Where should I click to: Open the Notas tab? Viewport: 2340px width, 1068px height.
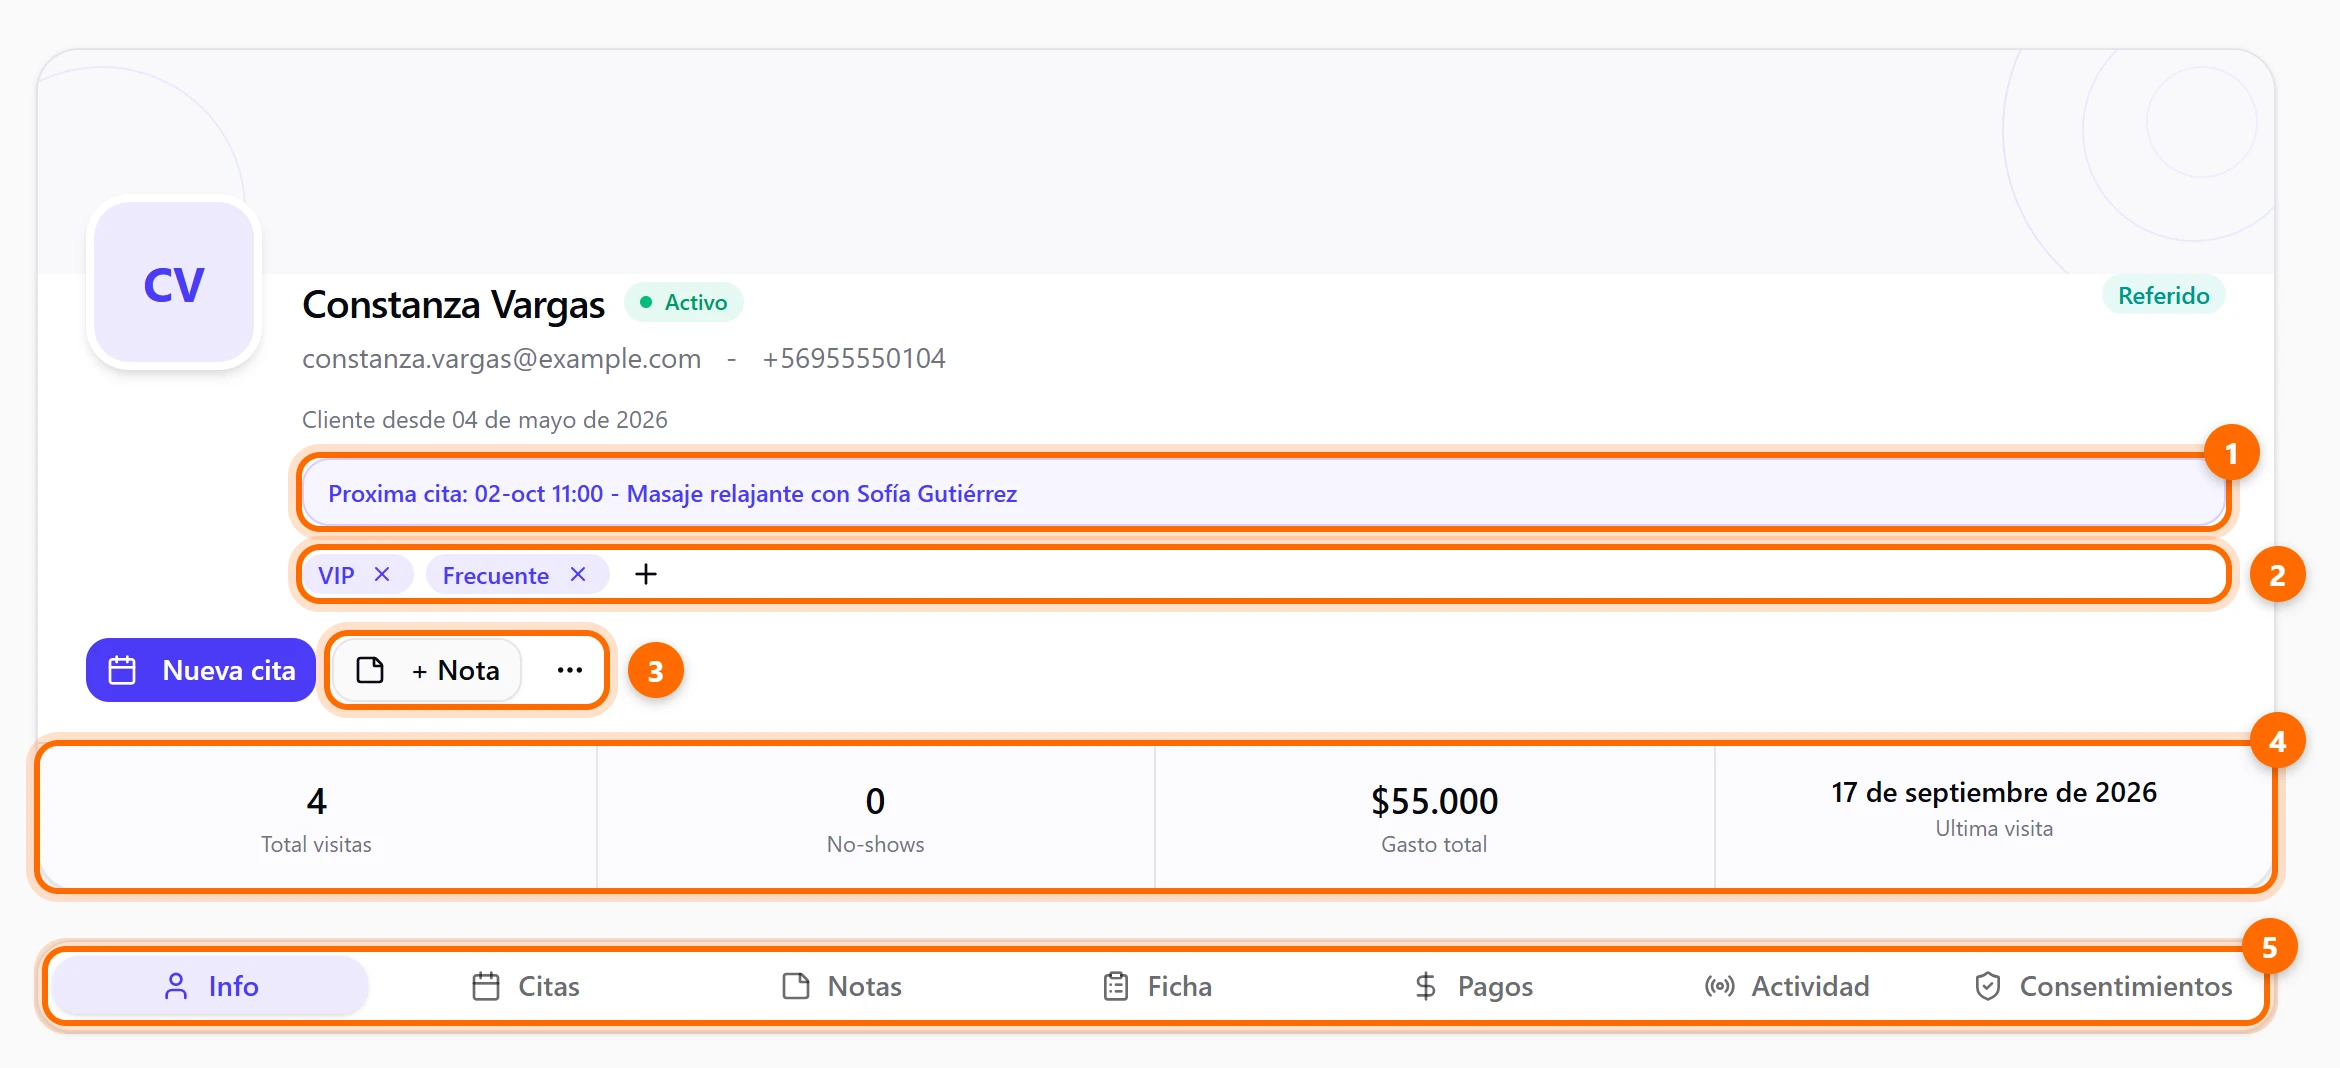[x=842, y=986]
